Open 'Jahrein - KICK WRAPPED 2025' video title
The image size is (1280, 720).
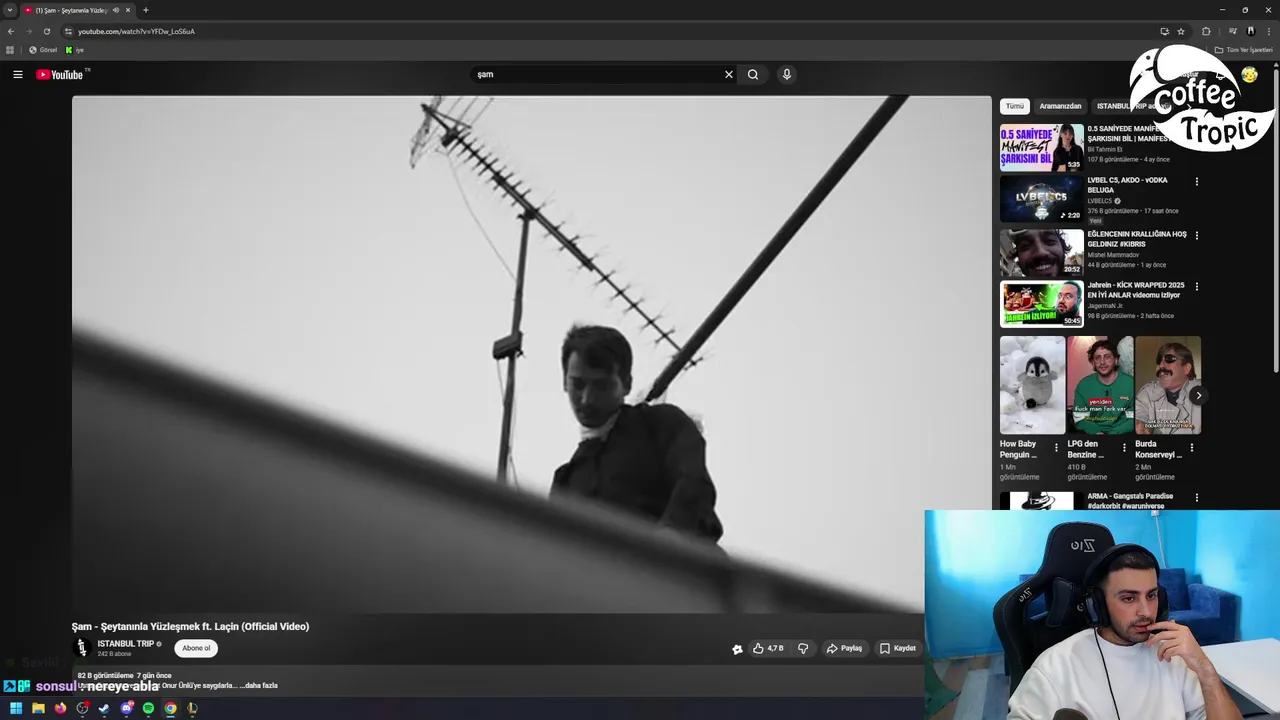click(1136, 290)
